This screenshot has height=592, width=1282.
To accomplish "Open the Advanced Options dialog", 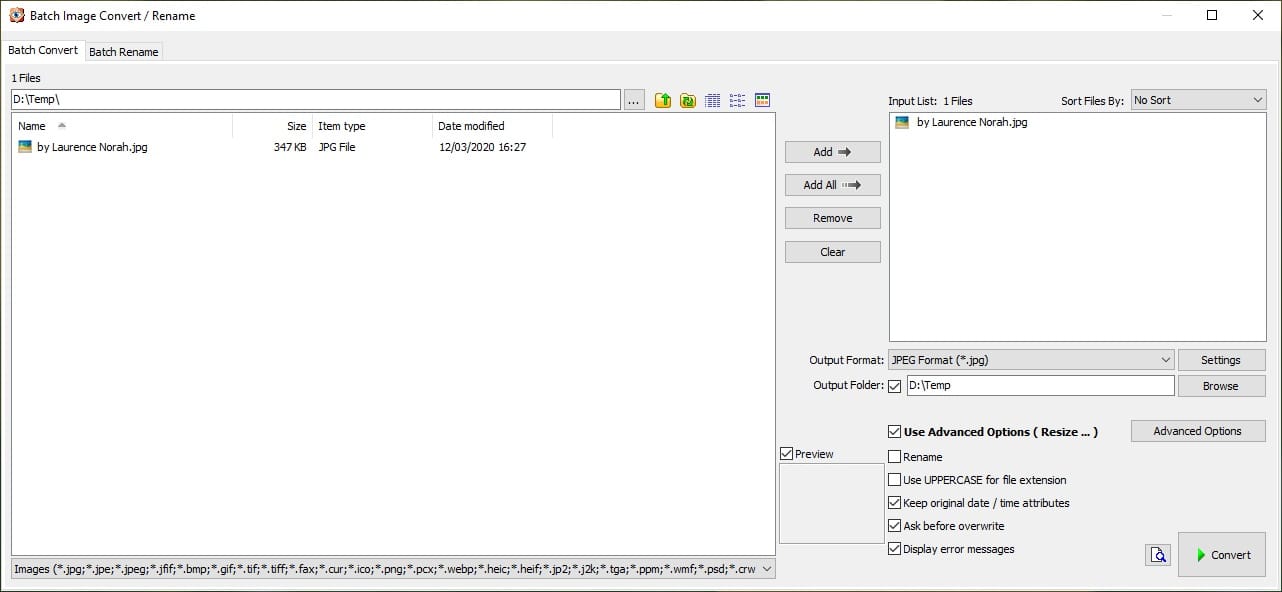I will (x=1197, y=431).
